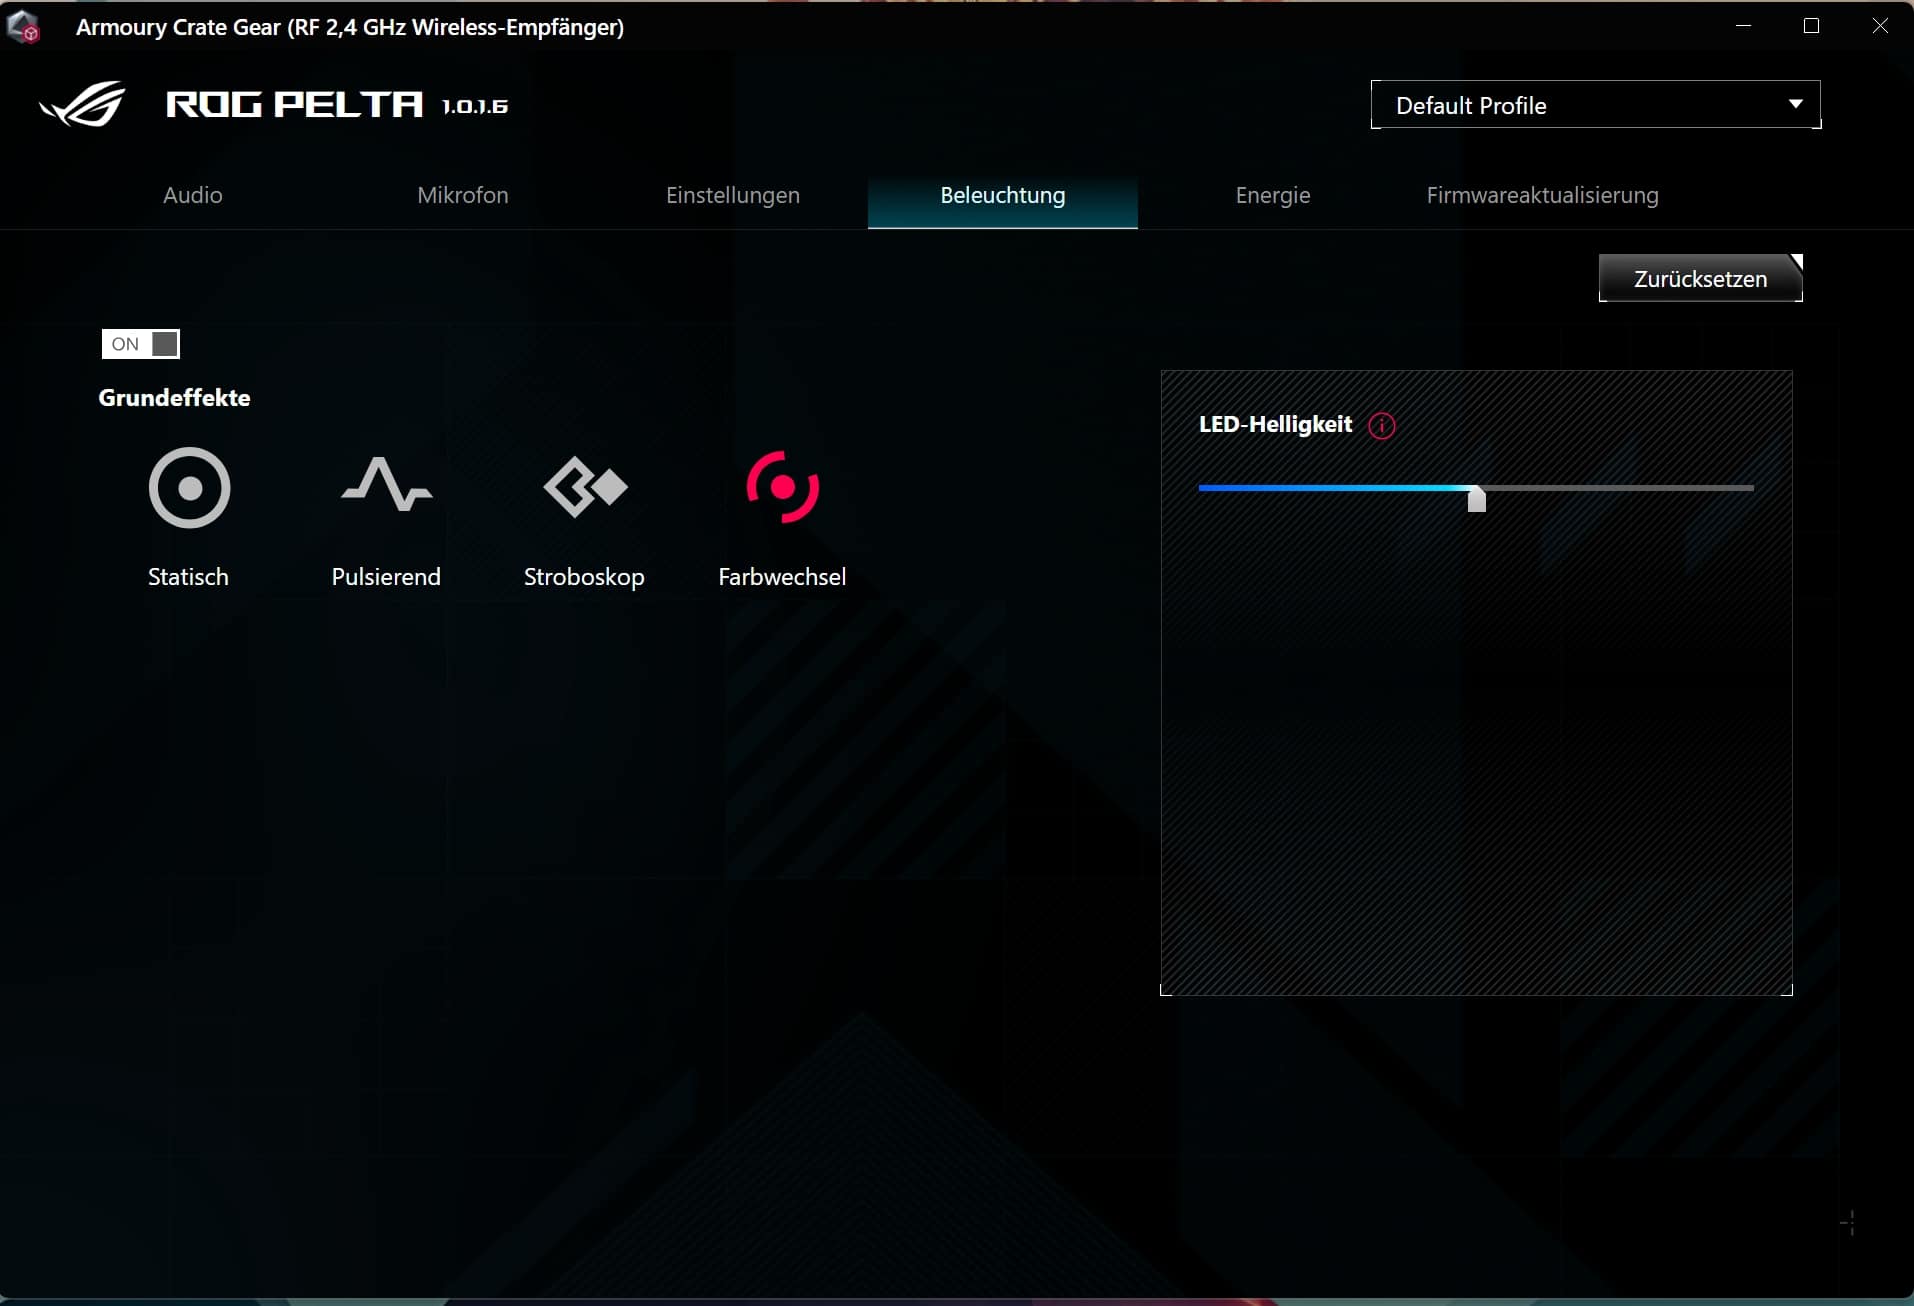Open the Default Profile dropdown
The height and width of the screenshot is (1306, 1914).
[x=1595, y=105]
